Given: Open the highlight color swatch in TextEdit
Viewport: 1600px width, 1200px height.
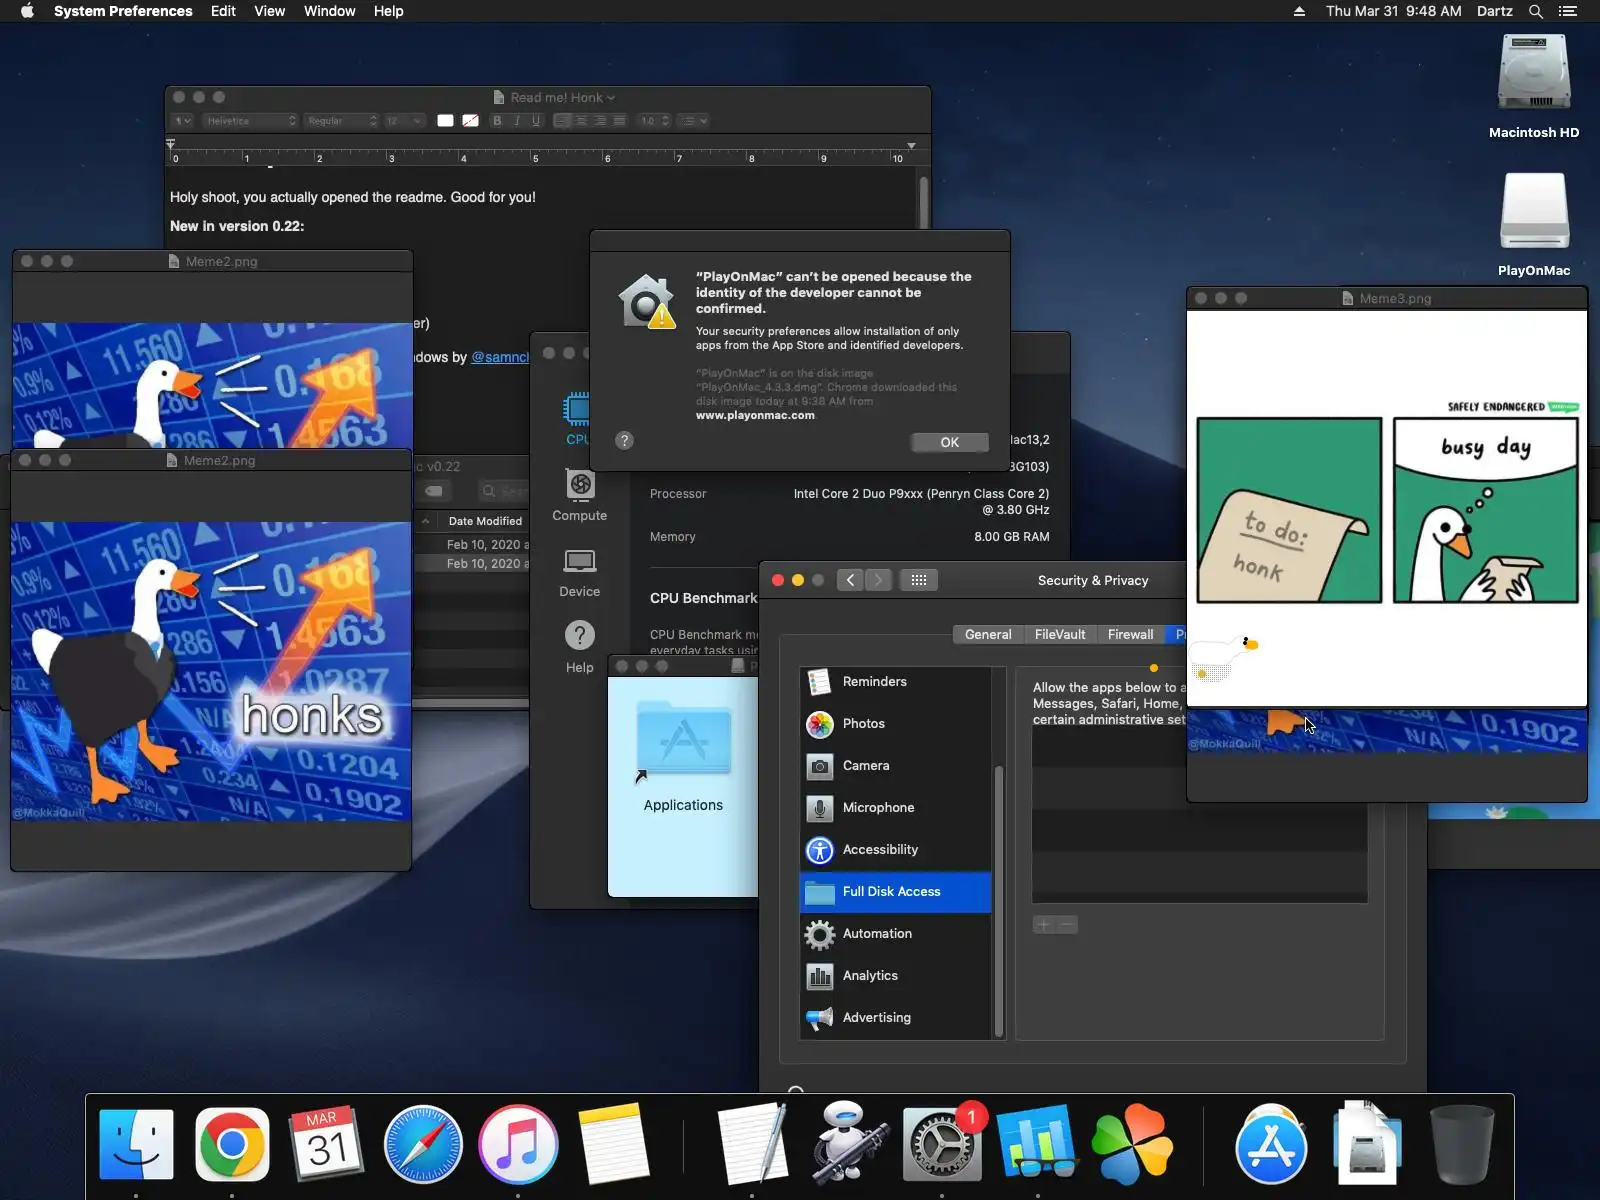Looking at the screenshot, I should tap(470, 121).
